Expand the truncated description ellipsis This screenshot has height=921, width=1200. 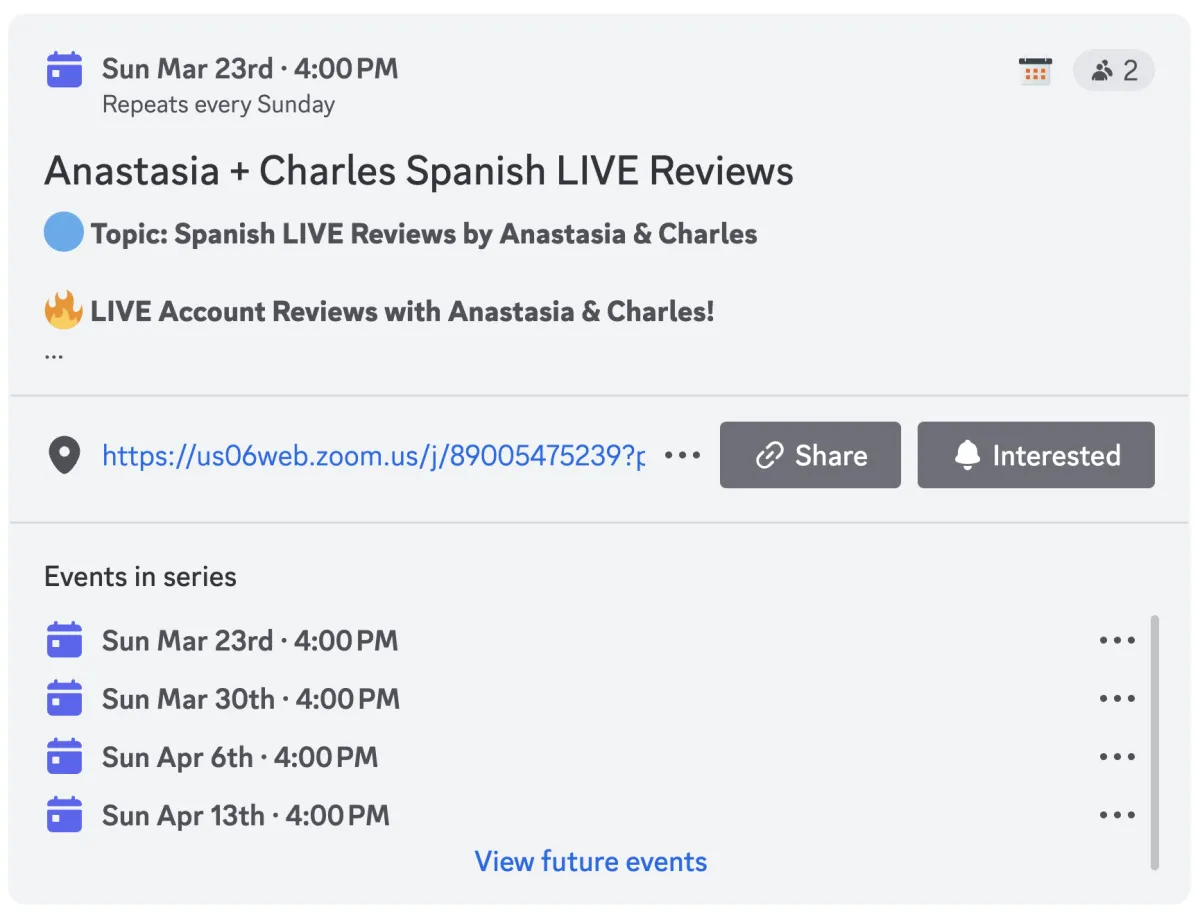54,353
